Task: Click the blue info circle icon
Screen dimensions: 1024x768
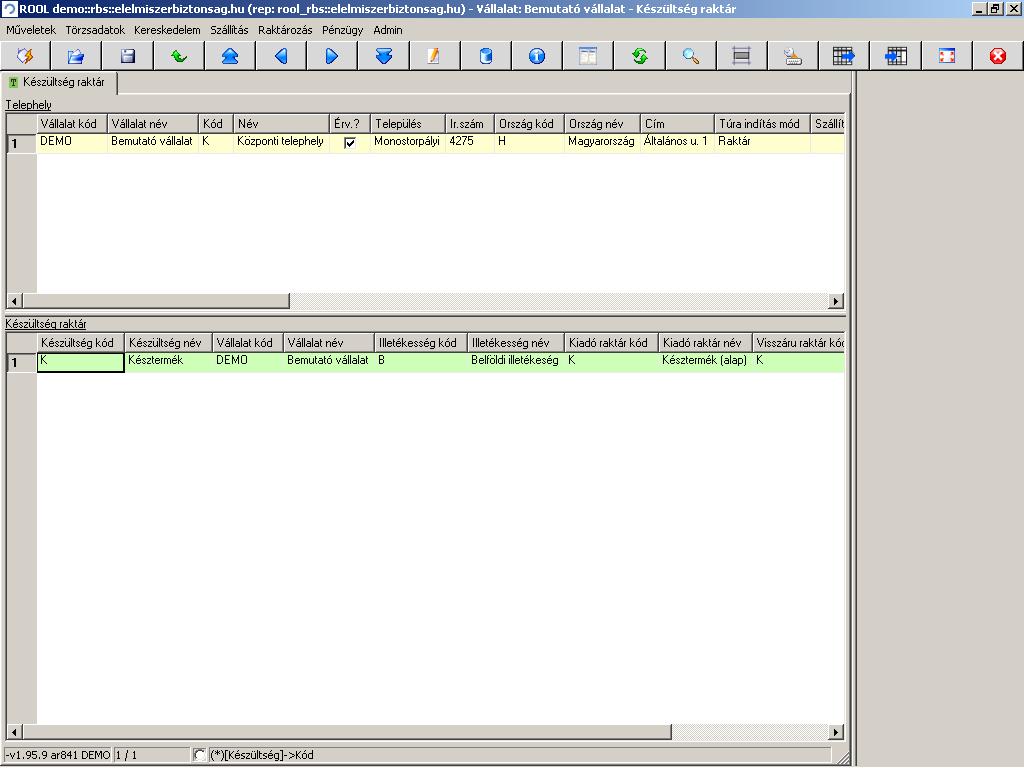Action: [537, 56]
